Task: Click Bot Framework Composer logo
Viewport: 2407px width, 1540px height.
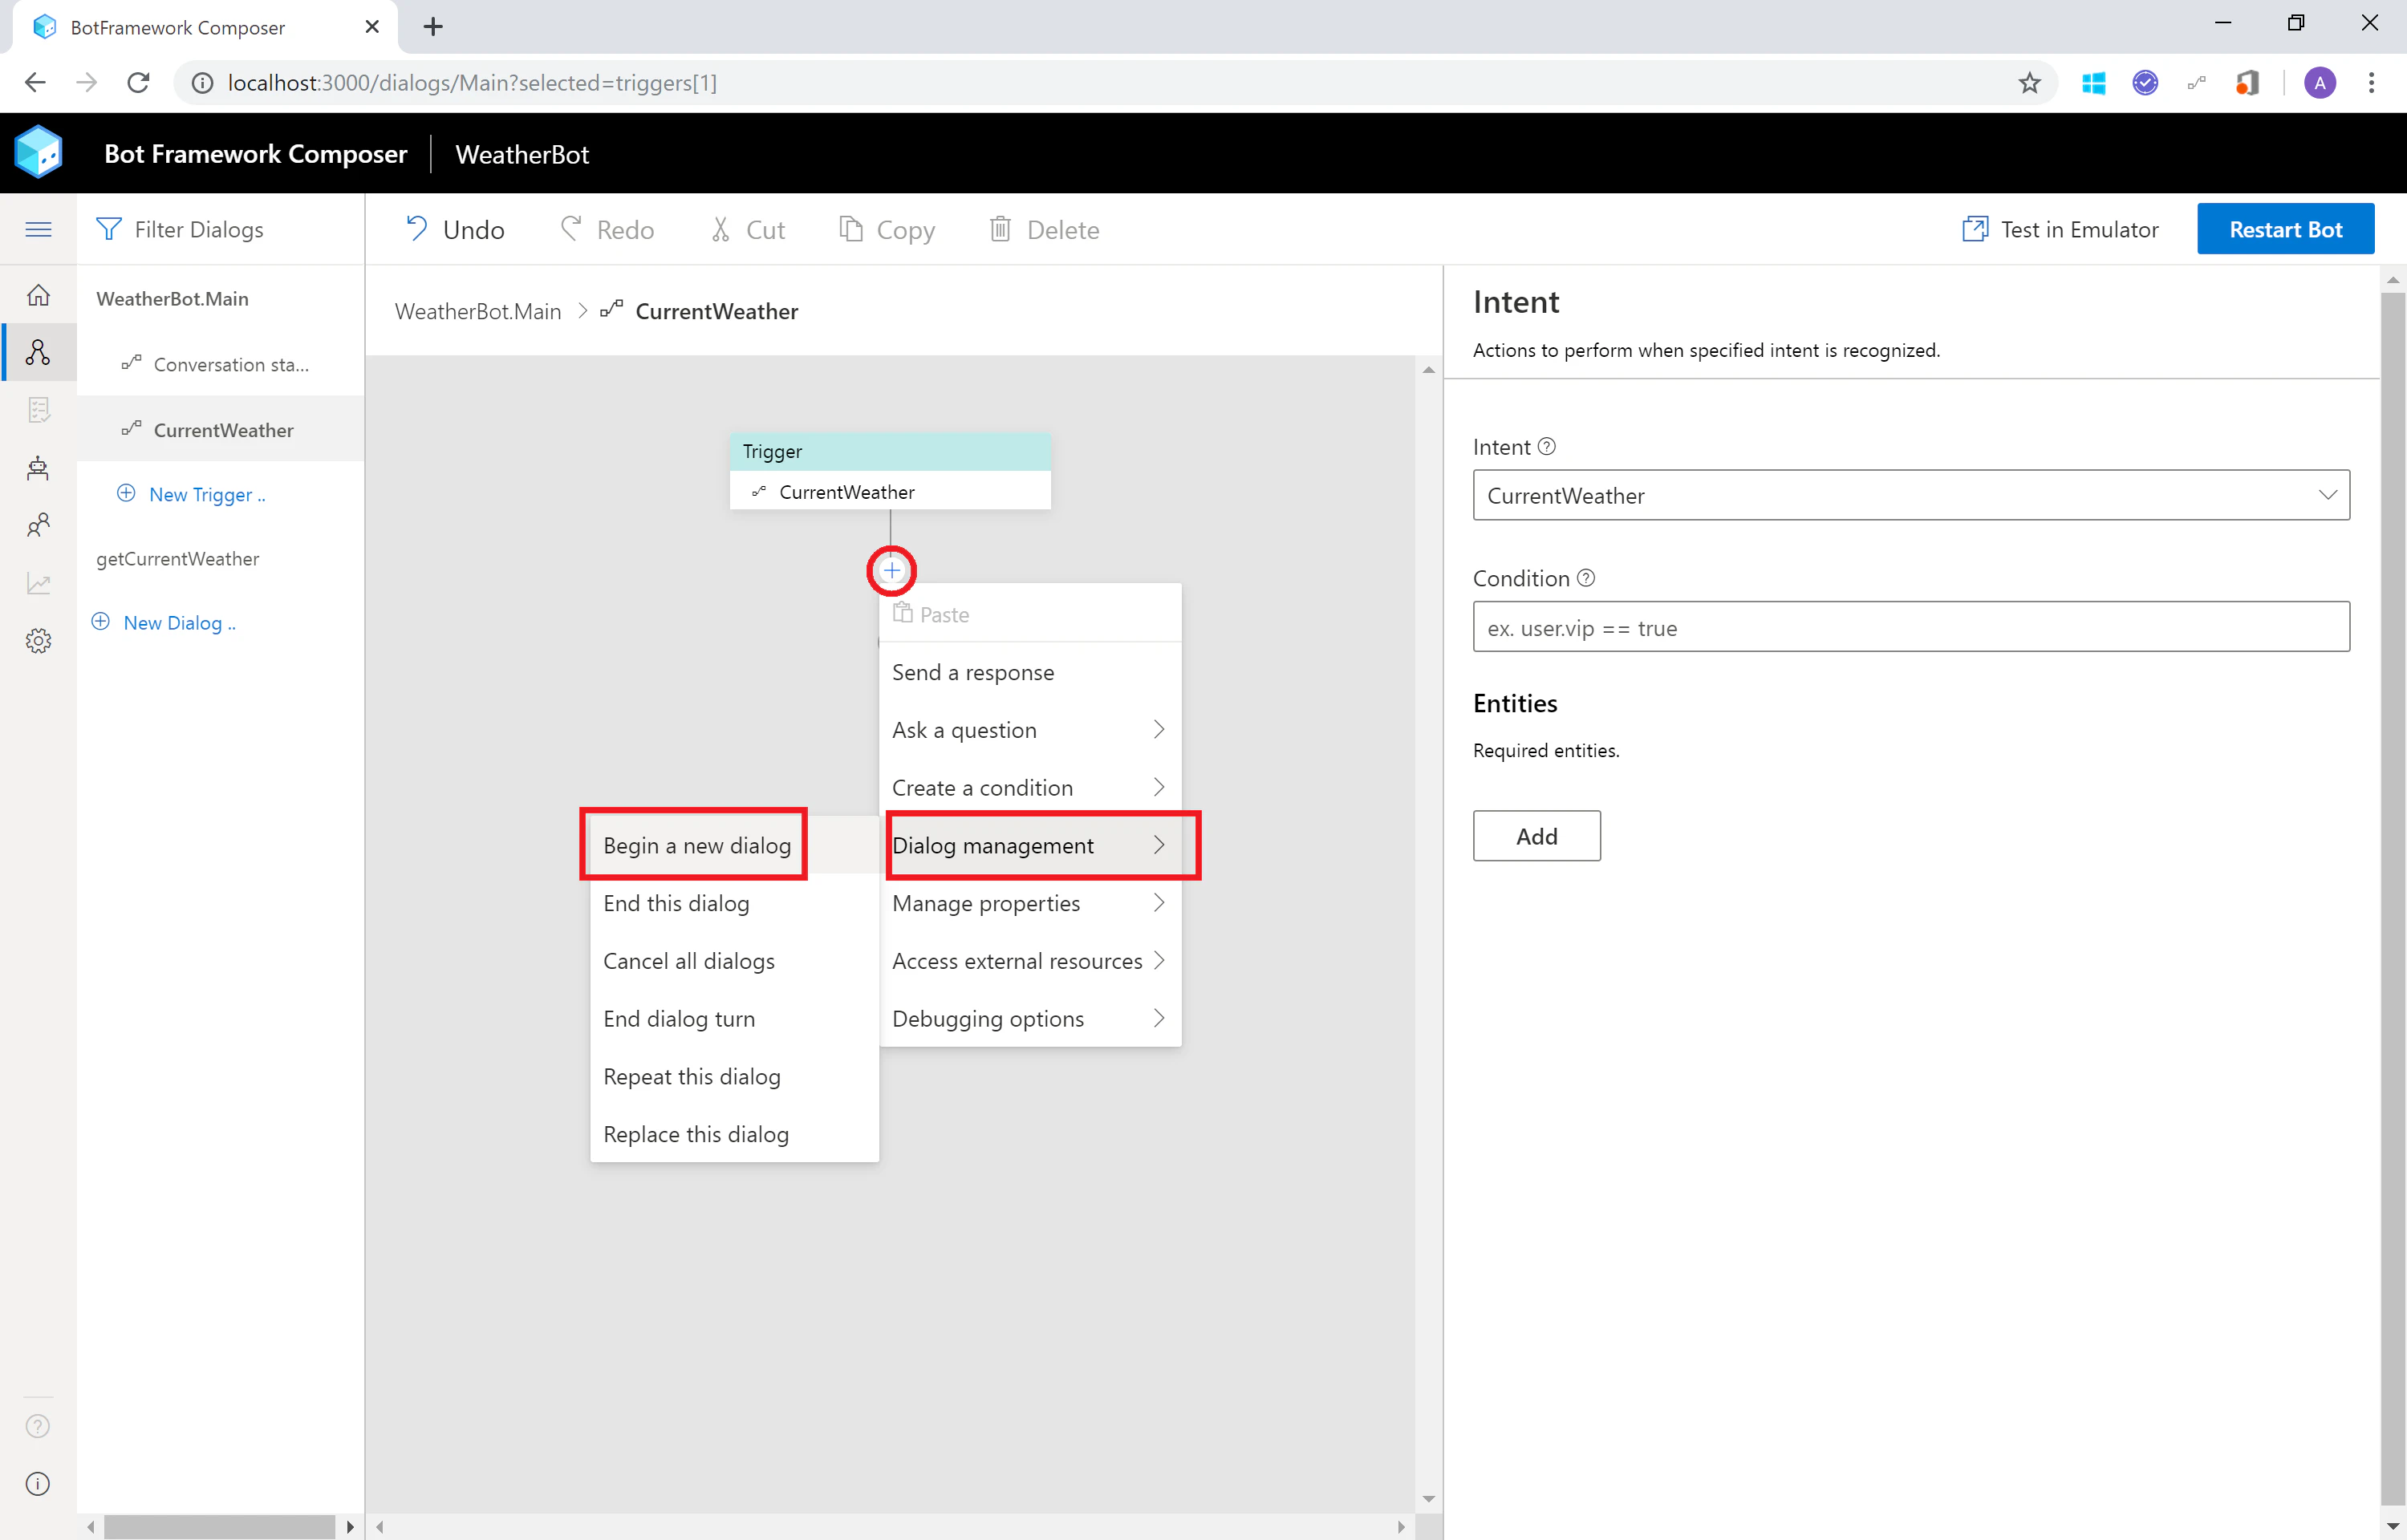Action: 39,153
